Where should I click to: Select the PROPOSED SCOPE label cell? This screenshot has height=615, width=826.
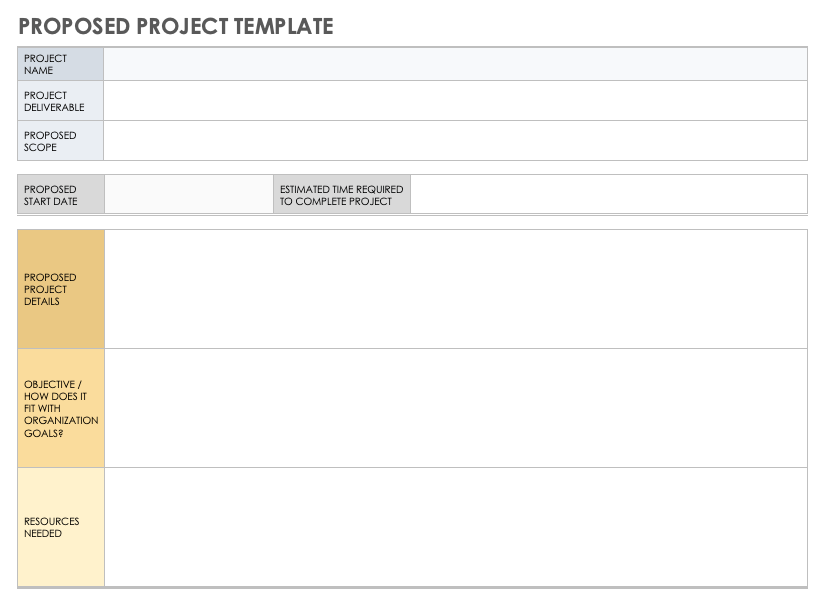coord(61,141)
